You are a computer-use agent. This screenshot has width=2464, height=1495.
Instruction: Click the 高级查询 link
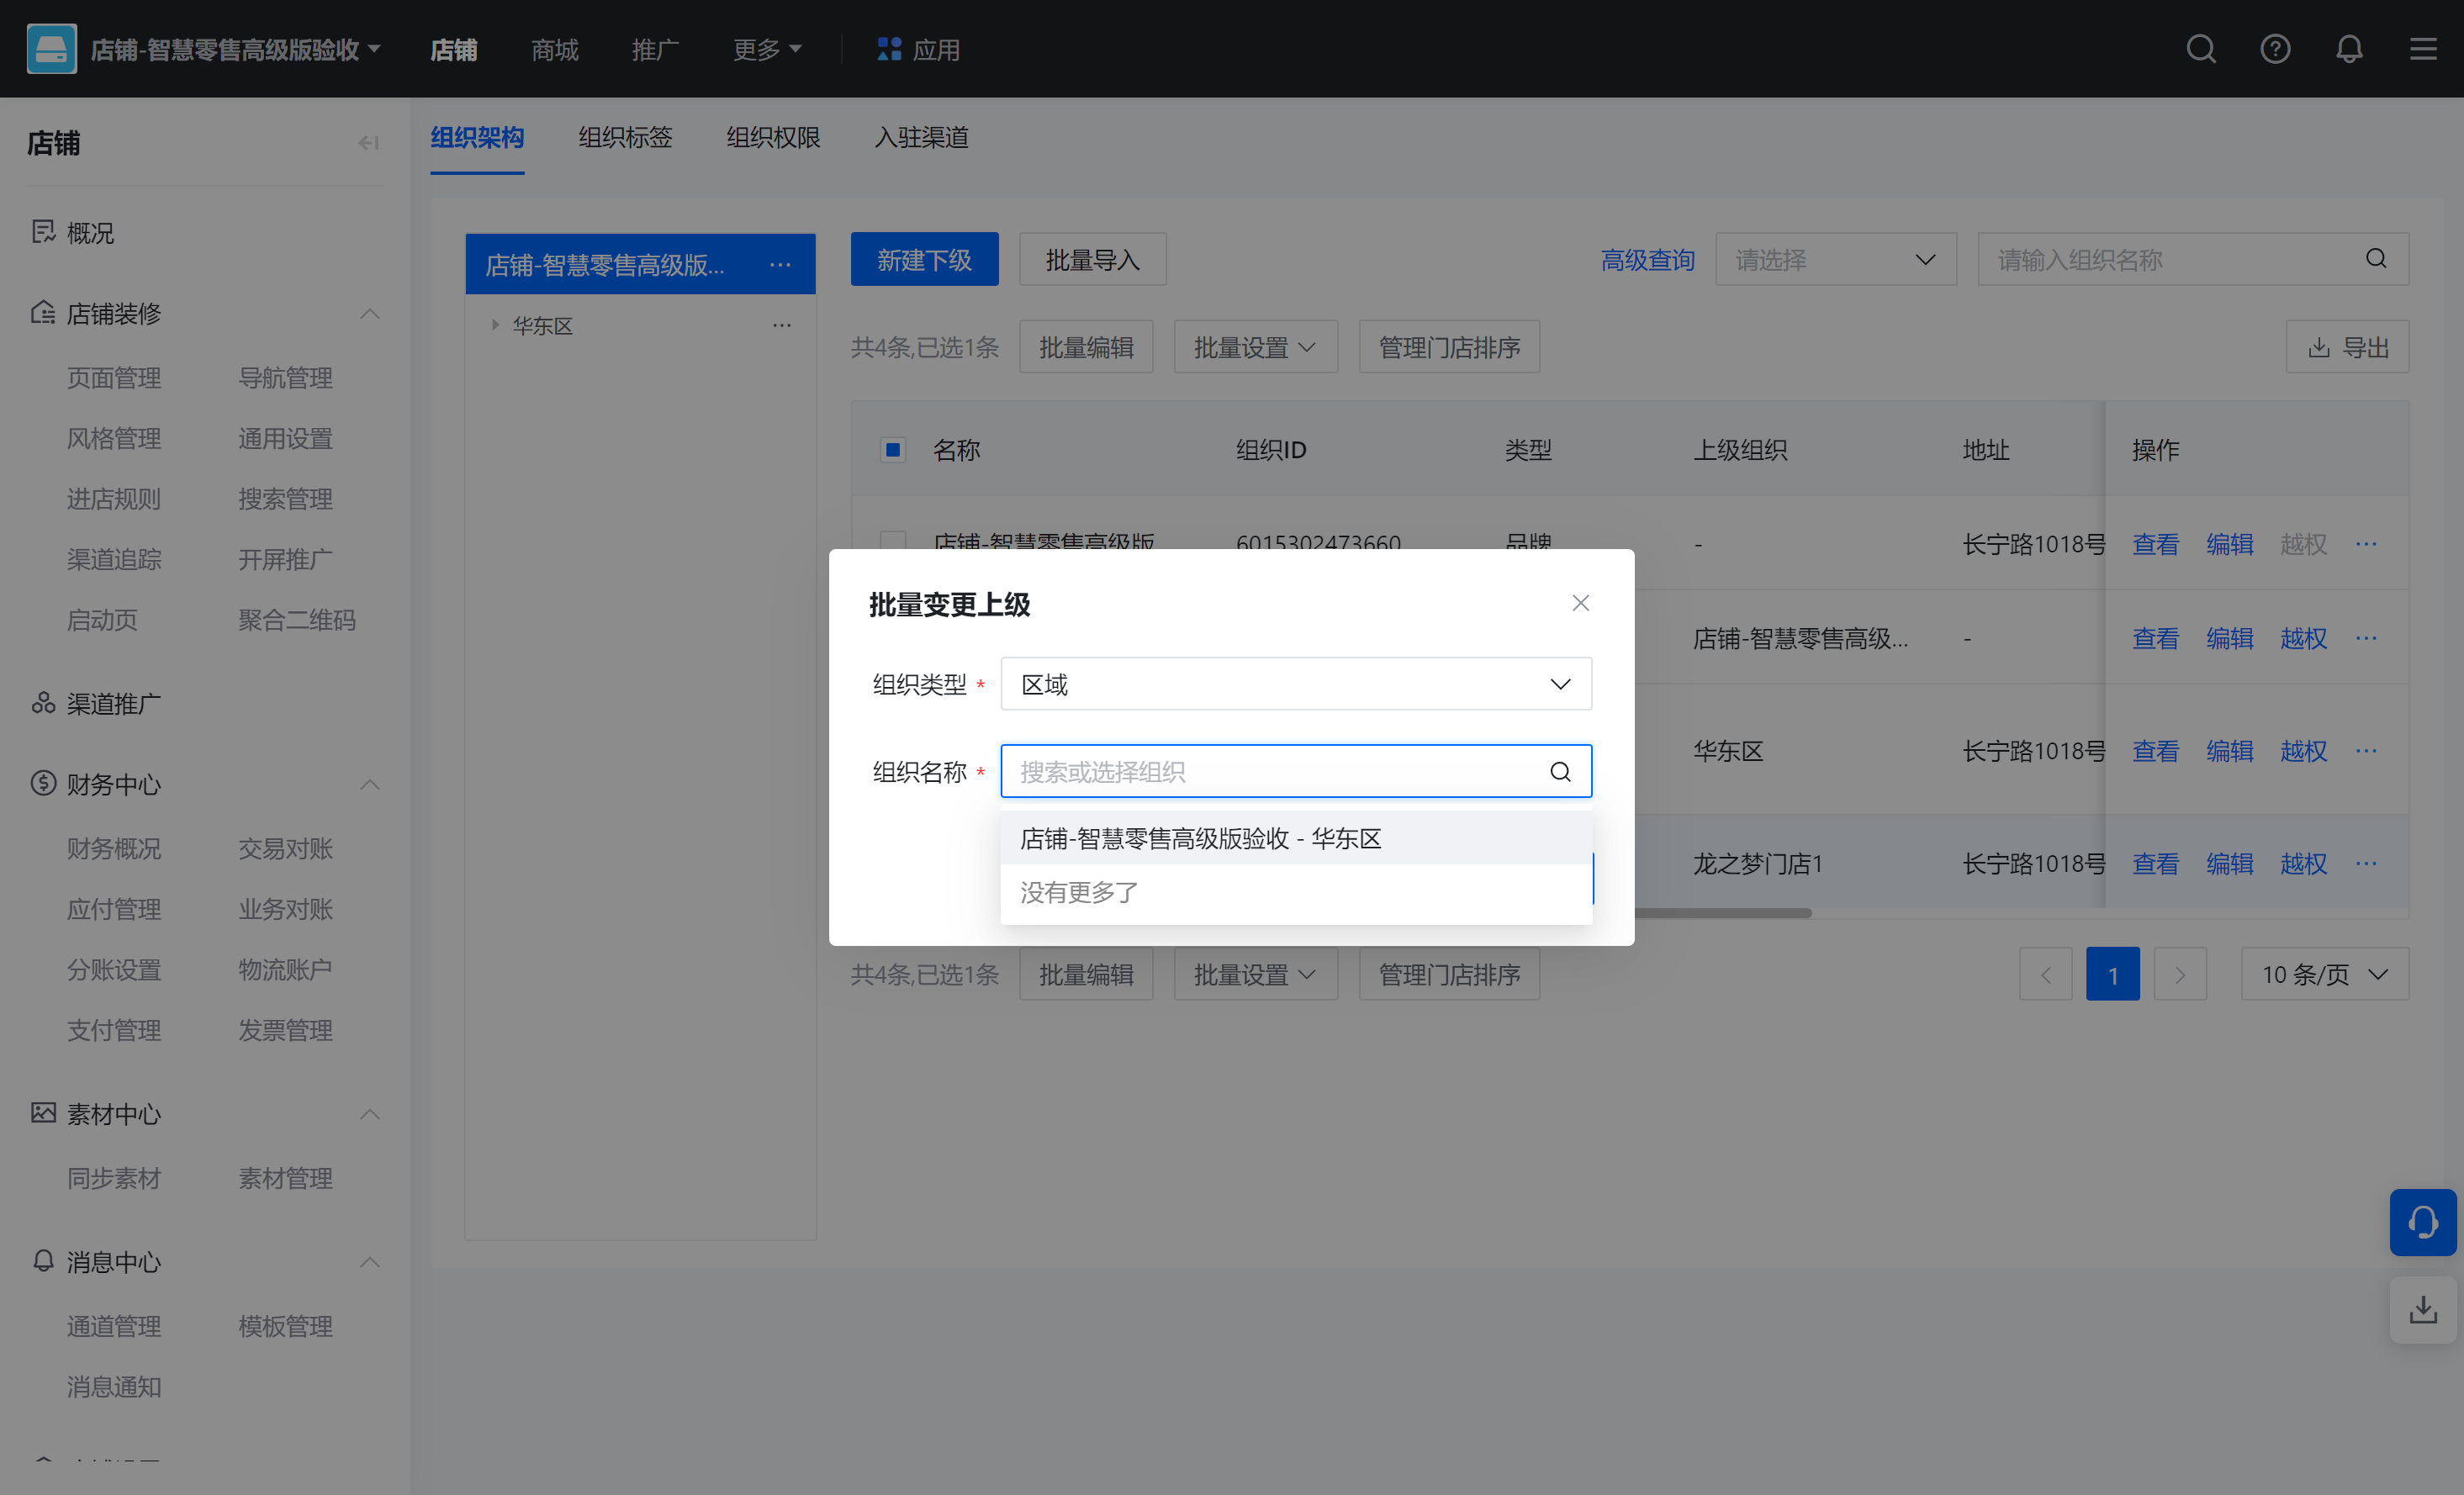[x=1647, y=260]
